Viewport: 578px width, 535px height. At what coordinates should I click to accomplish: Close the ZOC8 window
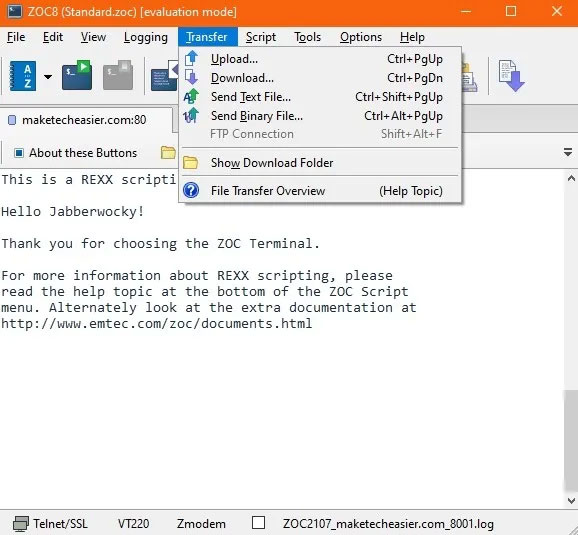click(x=557, y=11)
